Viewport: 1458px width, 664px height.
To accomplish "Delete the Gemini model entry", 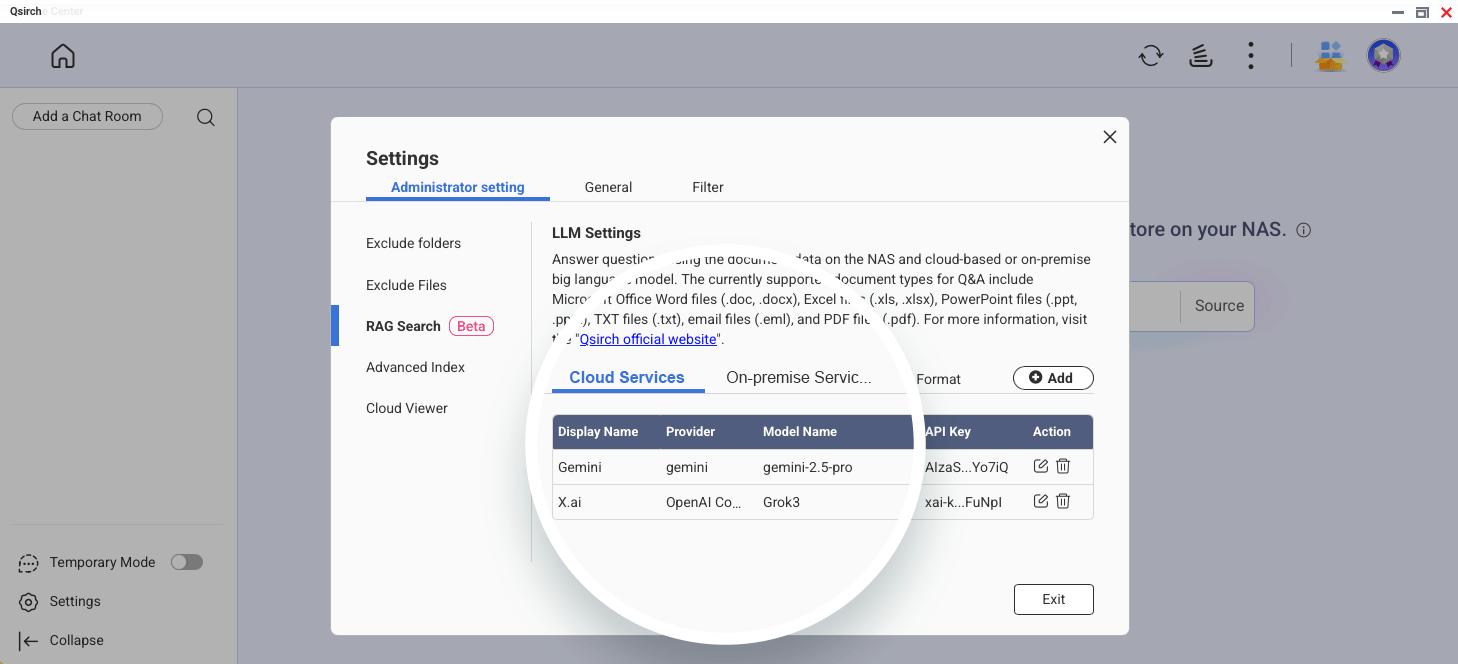I will 1063,466.
